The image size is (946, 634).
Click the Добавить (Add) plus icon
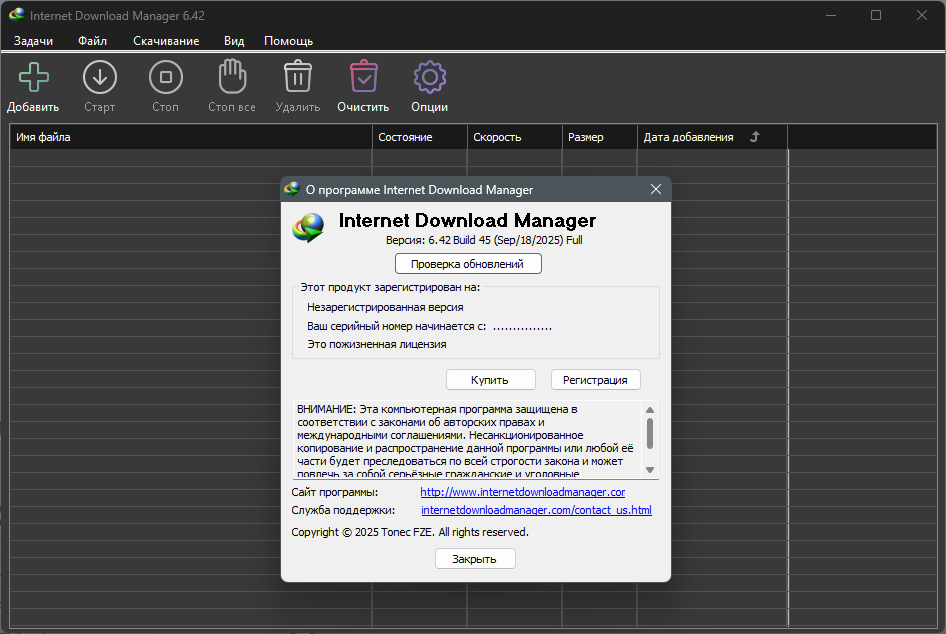[33, 77]
